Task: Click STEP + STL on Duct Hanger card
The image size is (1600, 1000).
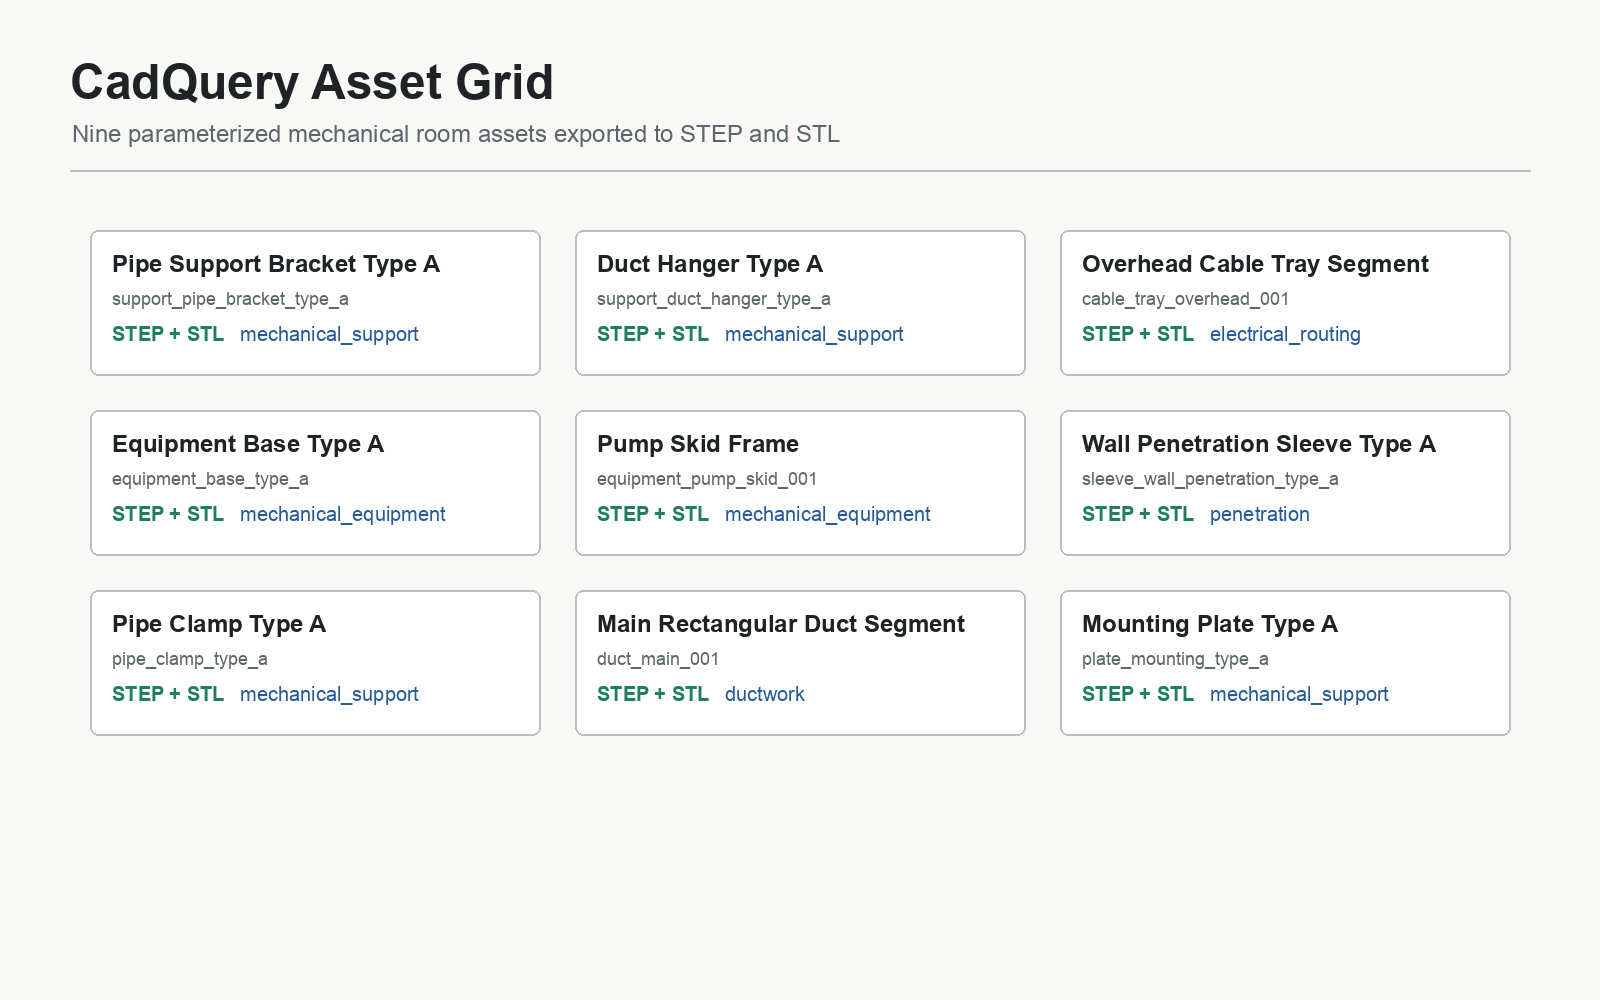Action: tap(653, 334)
